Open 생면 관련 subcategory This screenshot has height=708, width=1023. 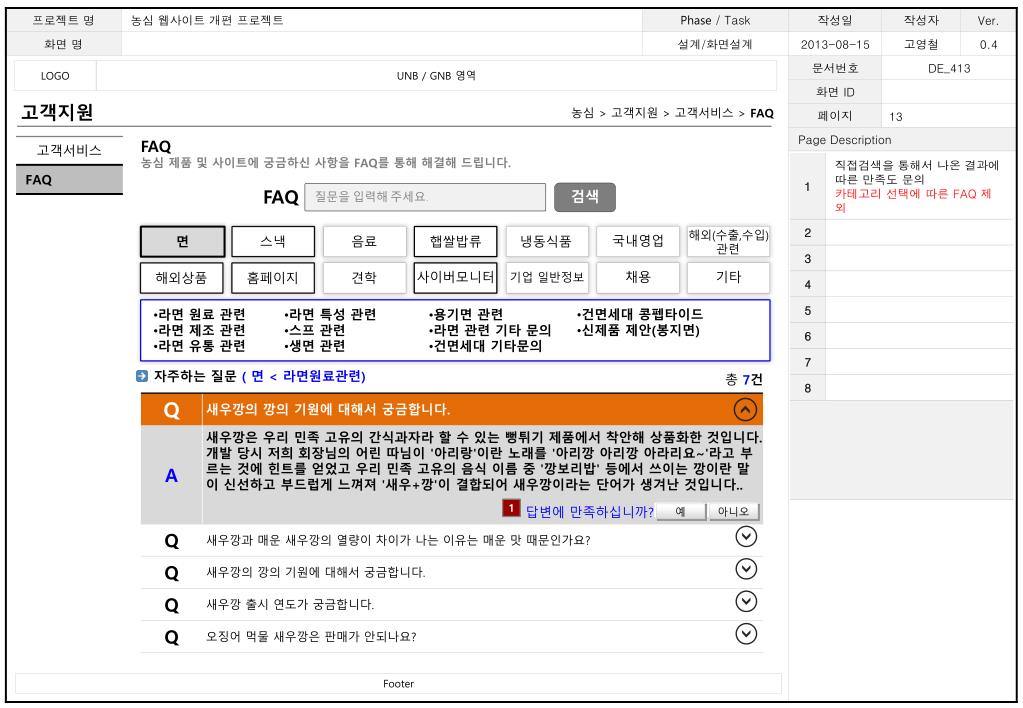click(x=315, y=346)
